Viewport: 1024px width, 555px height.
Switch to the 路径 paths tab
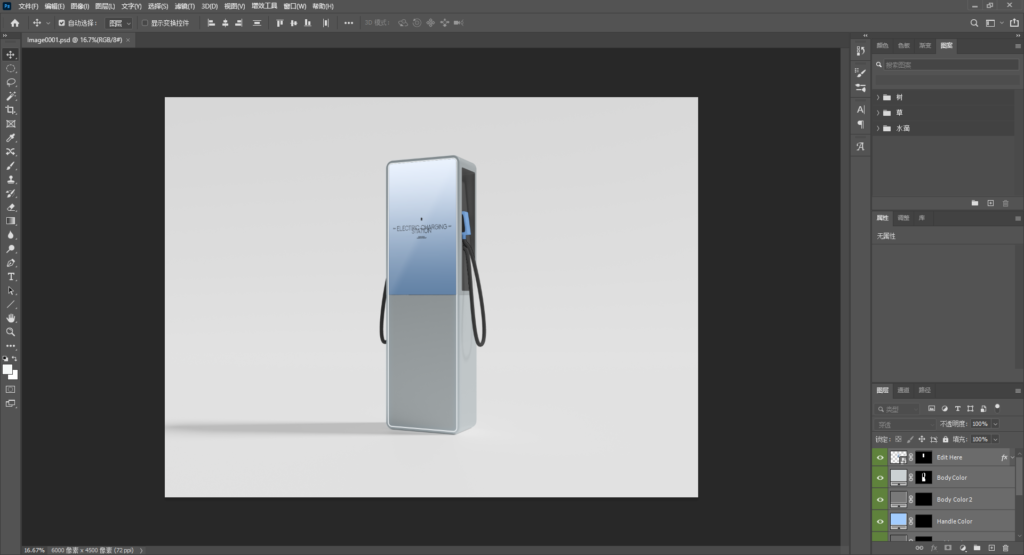[x=924, y=390]
